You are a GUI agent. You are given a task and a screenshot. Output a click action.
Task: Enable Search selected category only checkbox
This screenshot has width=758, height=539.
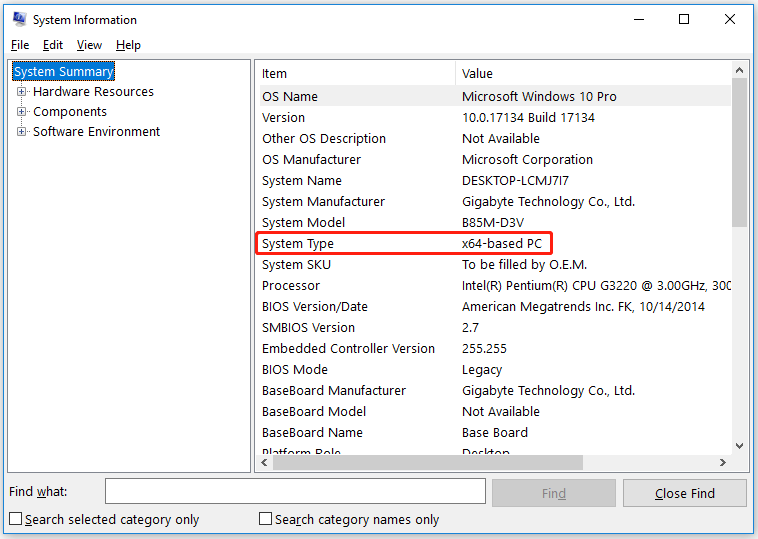point(16,519)
